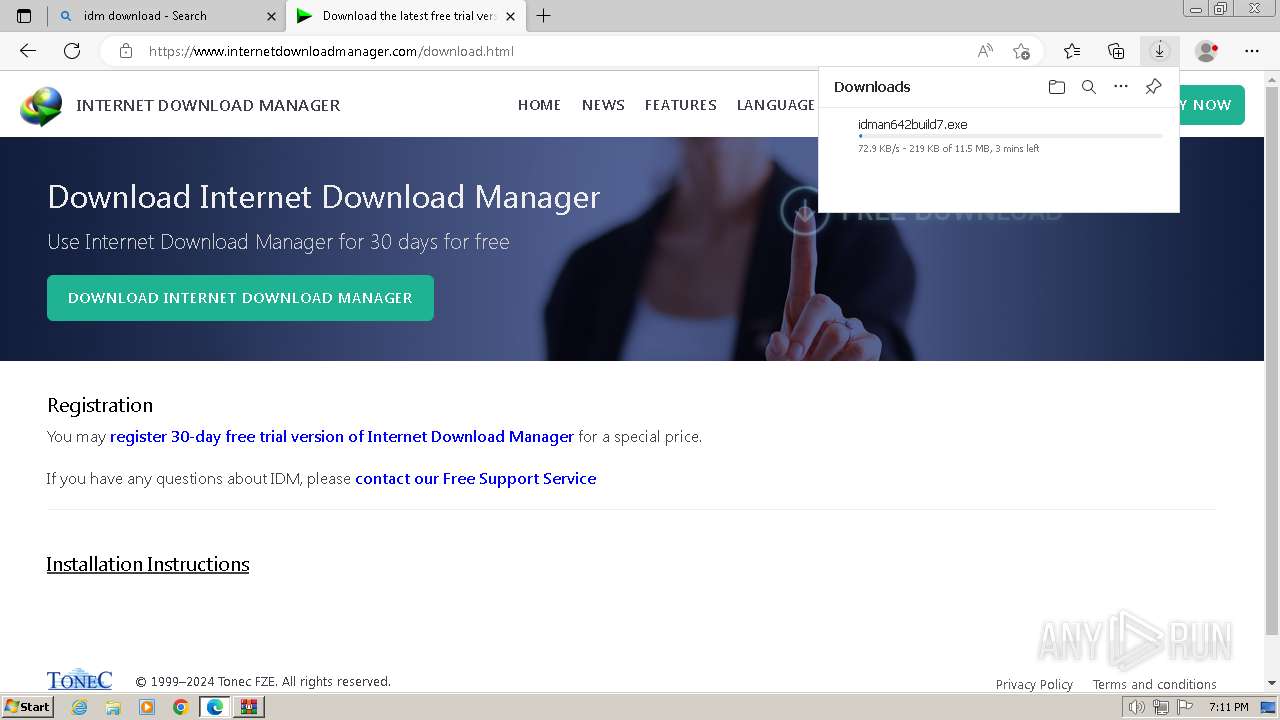The height and width of the screenshot is (720, 1280).
Task: Open the HOME menu item
Action: click(x=539, y=105)
